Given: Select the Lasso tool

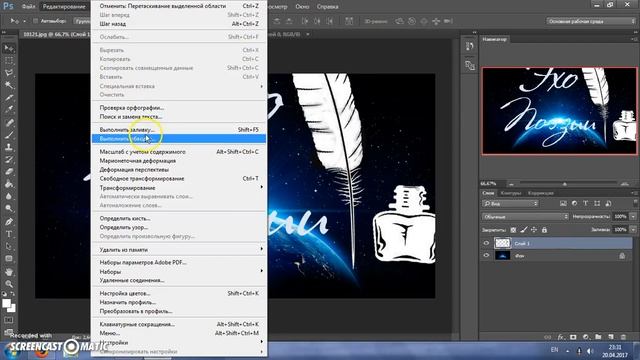Looking at the screenshot, I should (9, 73).
